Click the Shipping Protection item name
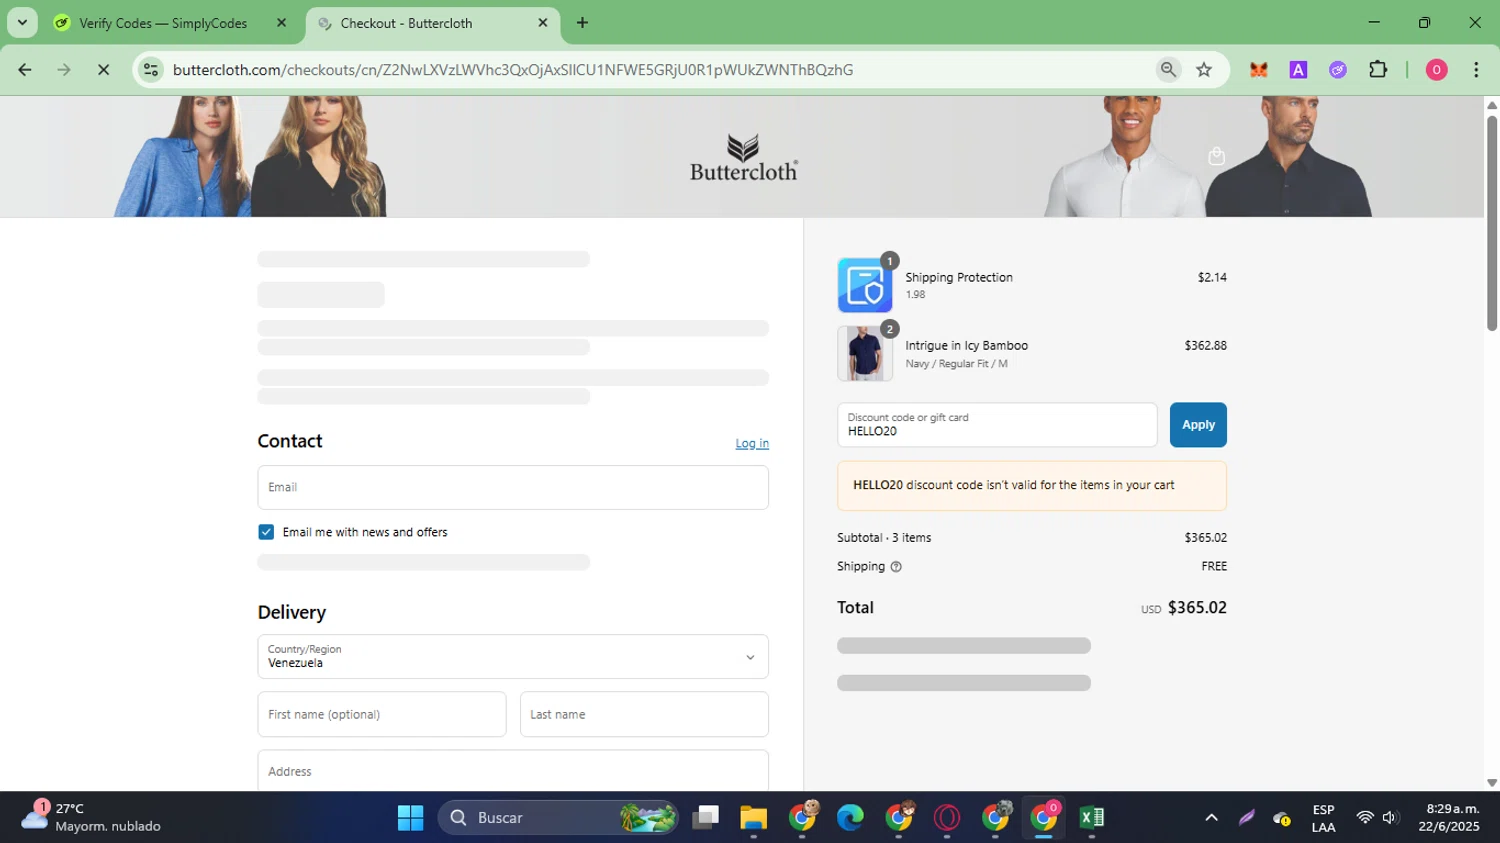 pyautogui.click(x=958, y=277)
